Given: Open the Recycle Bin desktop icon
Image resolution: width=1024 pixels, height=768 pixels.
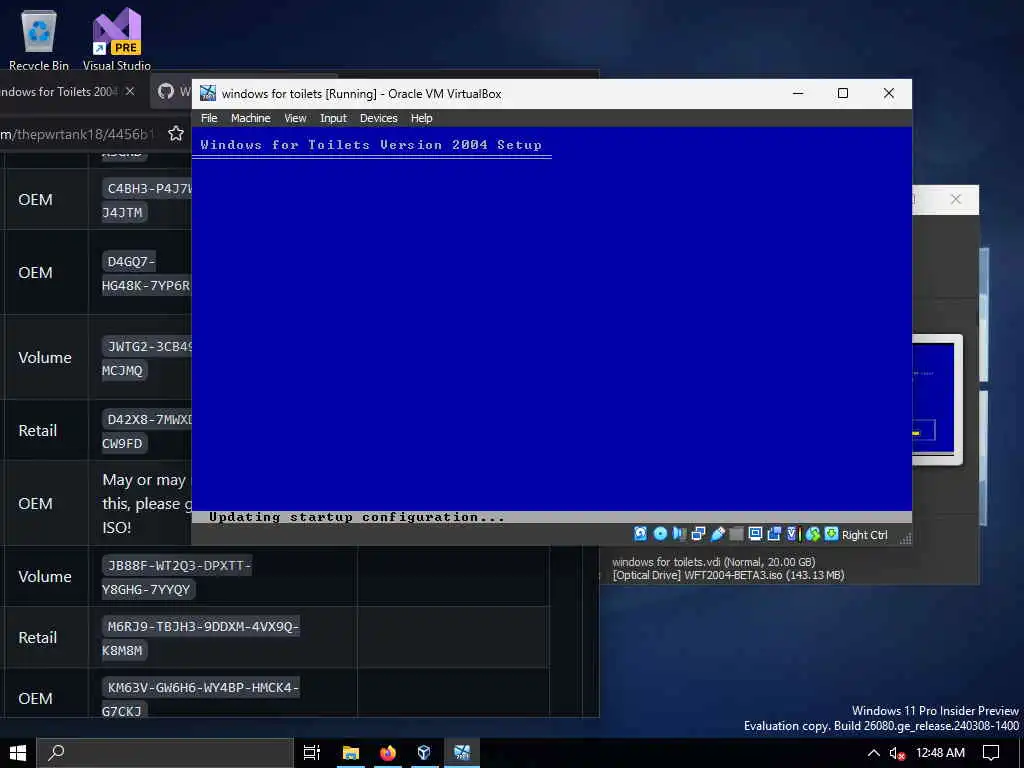Looking at the screenshot, I should (x=39, y=39).
